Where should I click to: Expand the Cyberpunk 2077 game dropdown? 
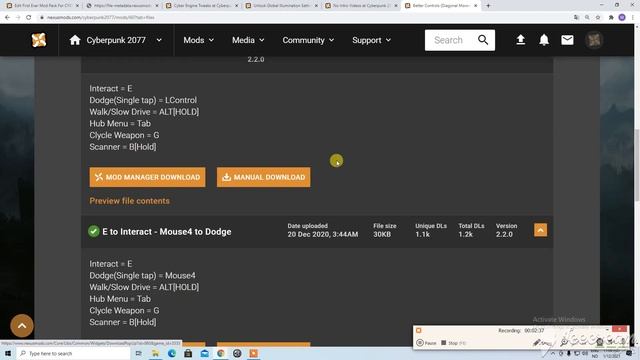pos(159,40)
